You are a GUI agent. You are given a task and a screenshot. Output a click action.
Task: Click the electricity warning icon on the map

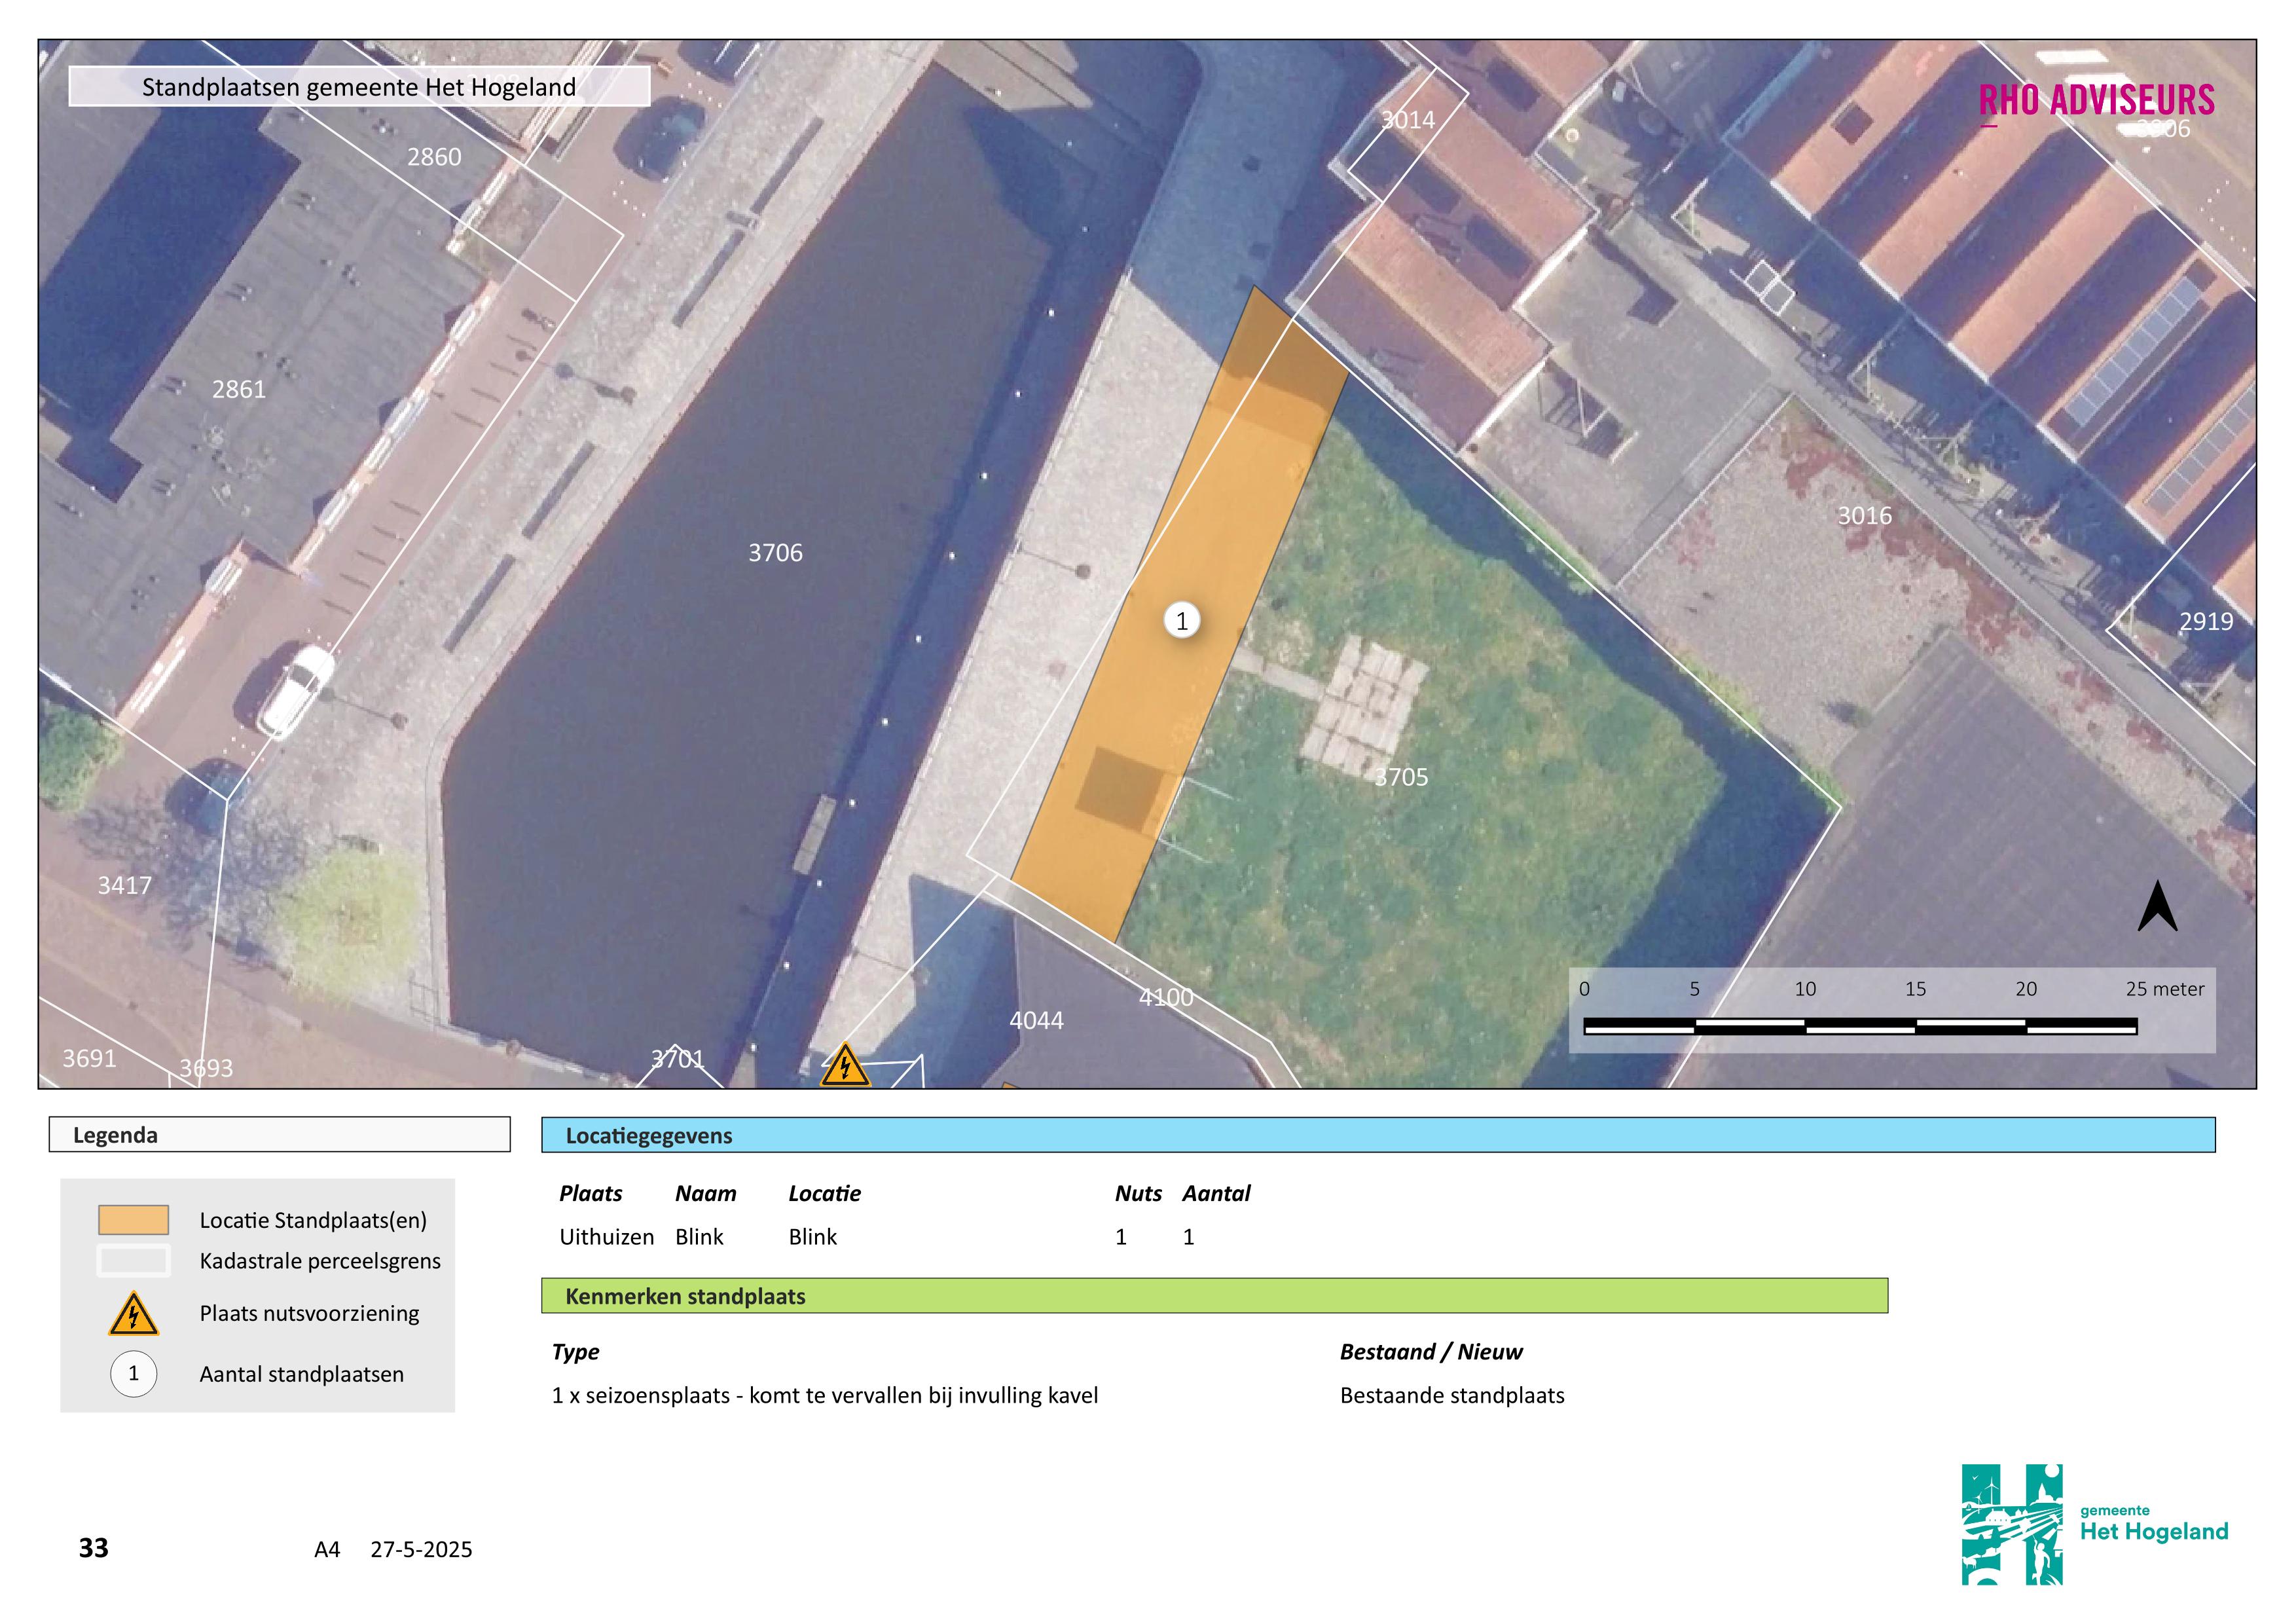(845, 1067)
